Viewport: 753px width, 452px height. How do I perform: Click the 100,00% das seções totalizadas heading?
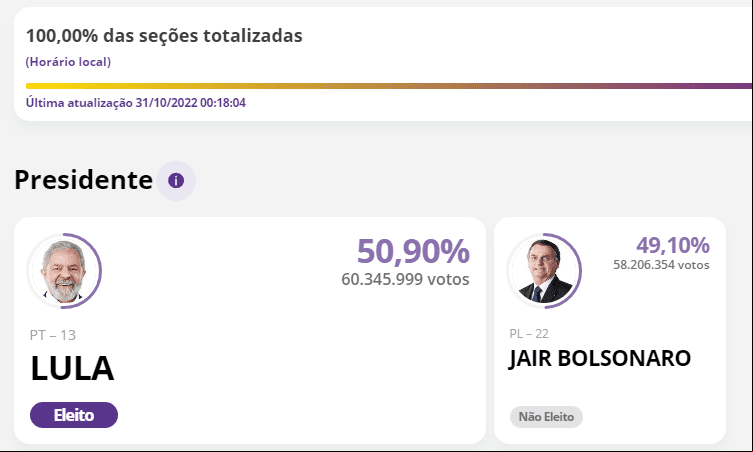(x=164, y=36)
